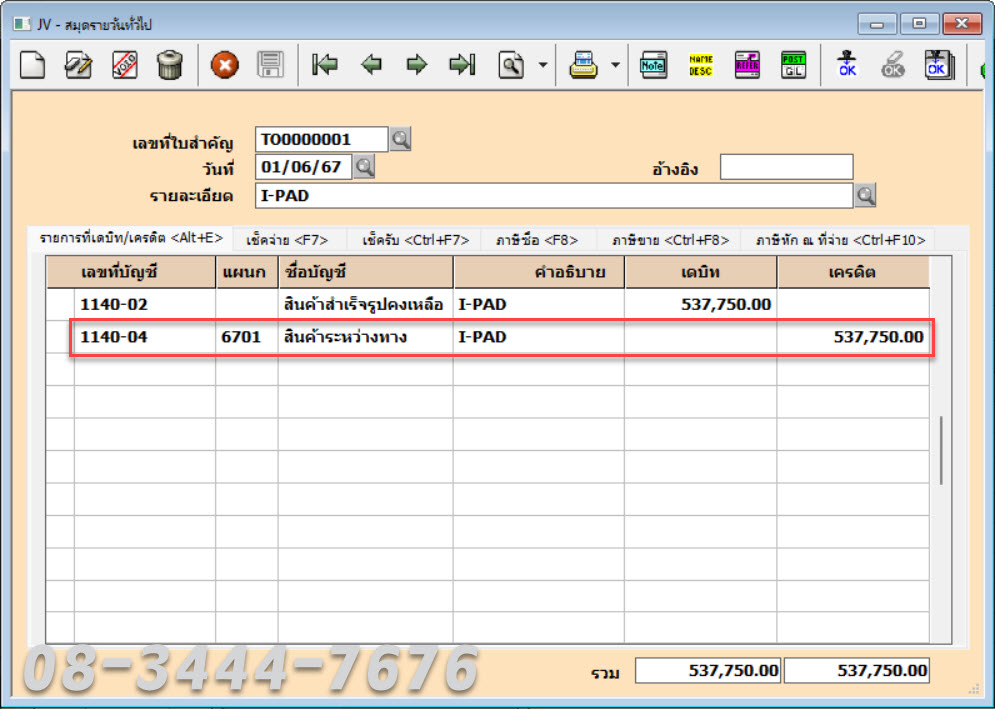
Task: Click the voucher number field T0000001
Action: point(322,139)
